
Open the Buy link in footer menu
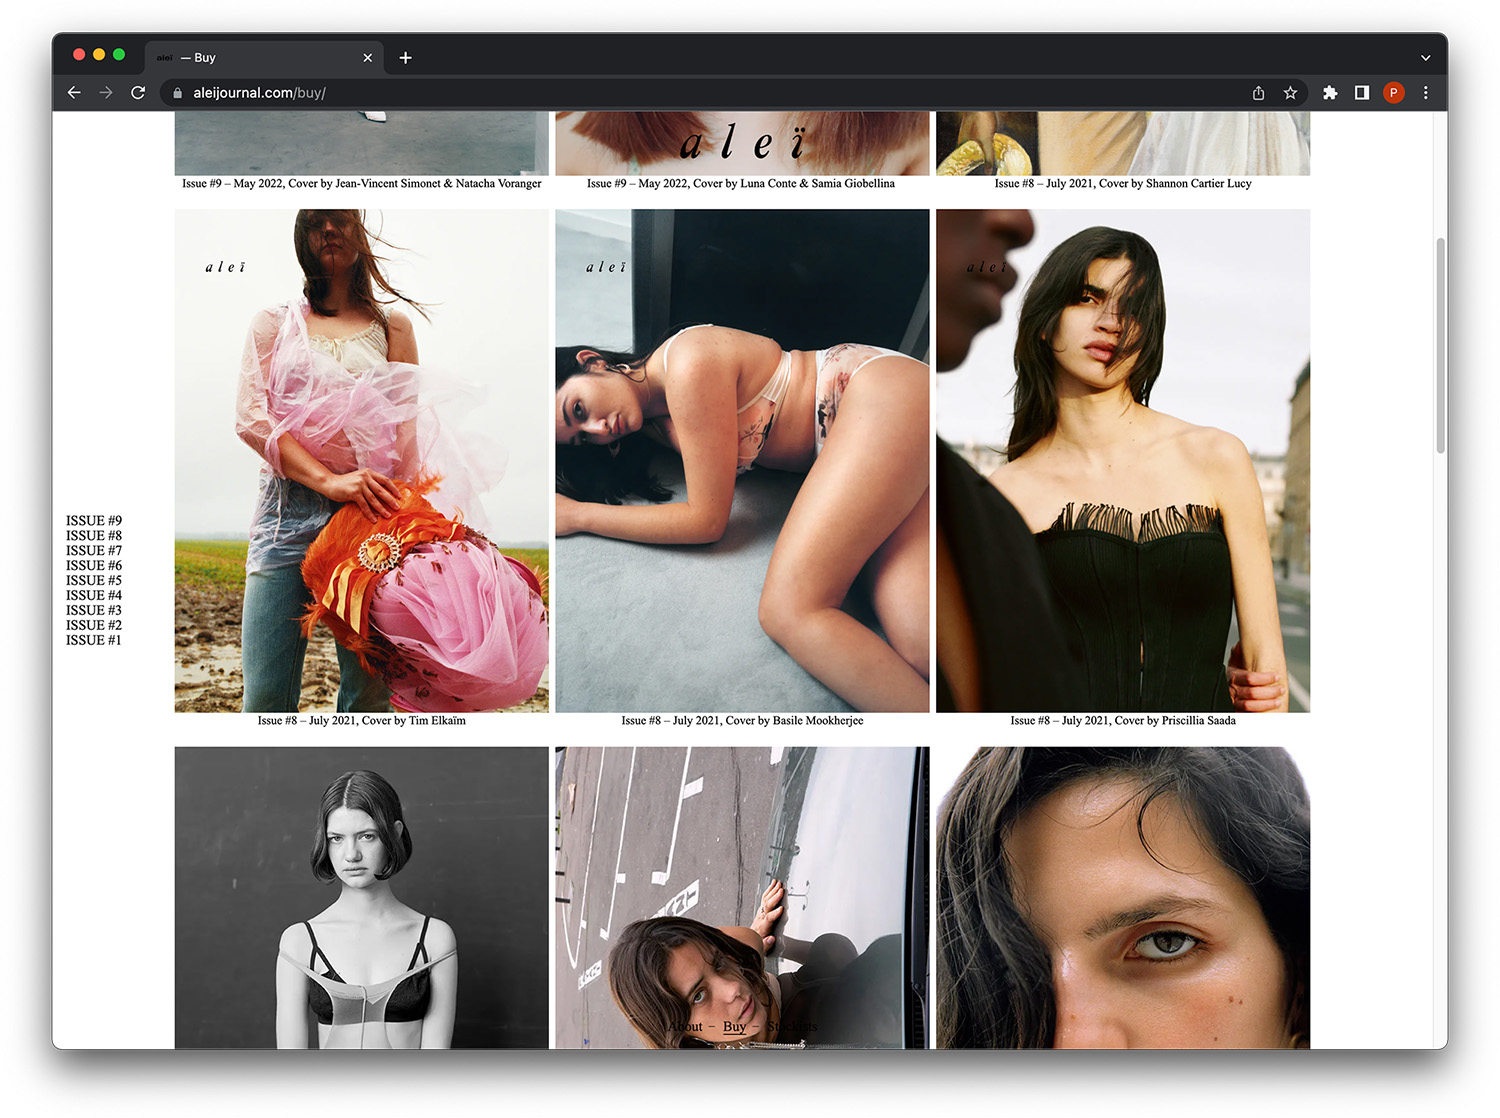[x=734, y=1027]
